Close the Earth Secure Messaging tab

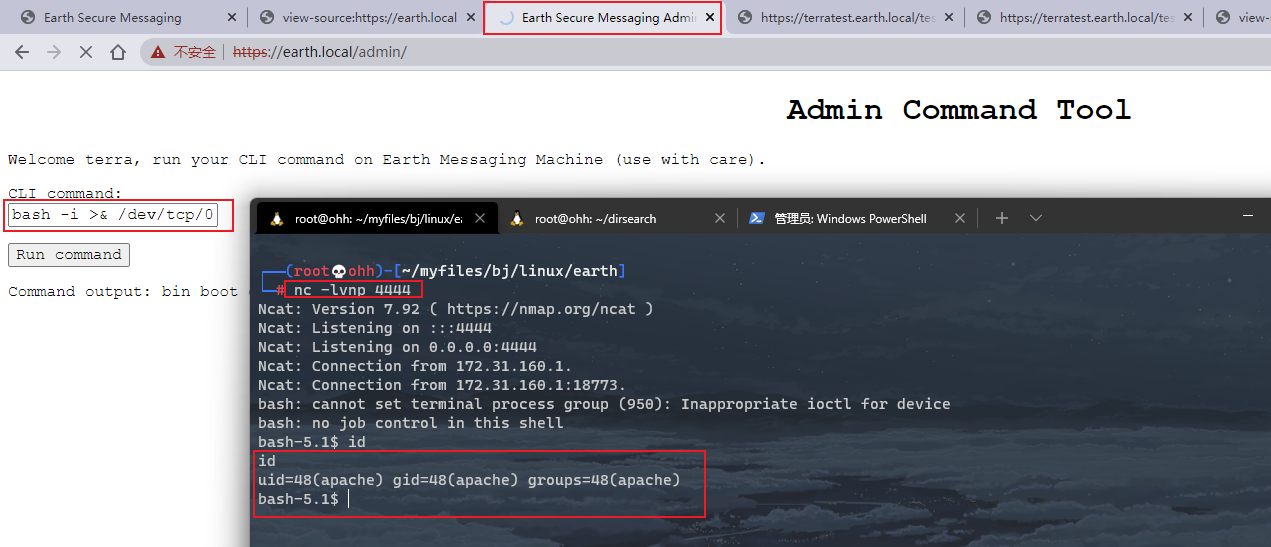tap(232, 17)
